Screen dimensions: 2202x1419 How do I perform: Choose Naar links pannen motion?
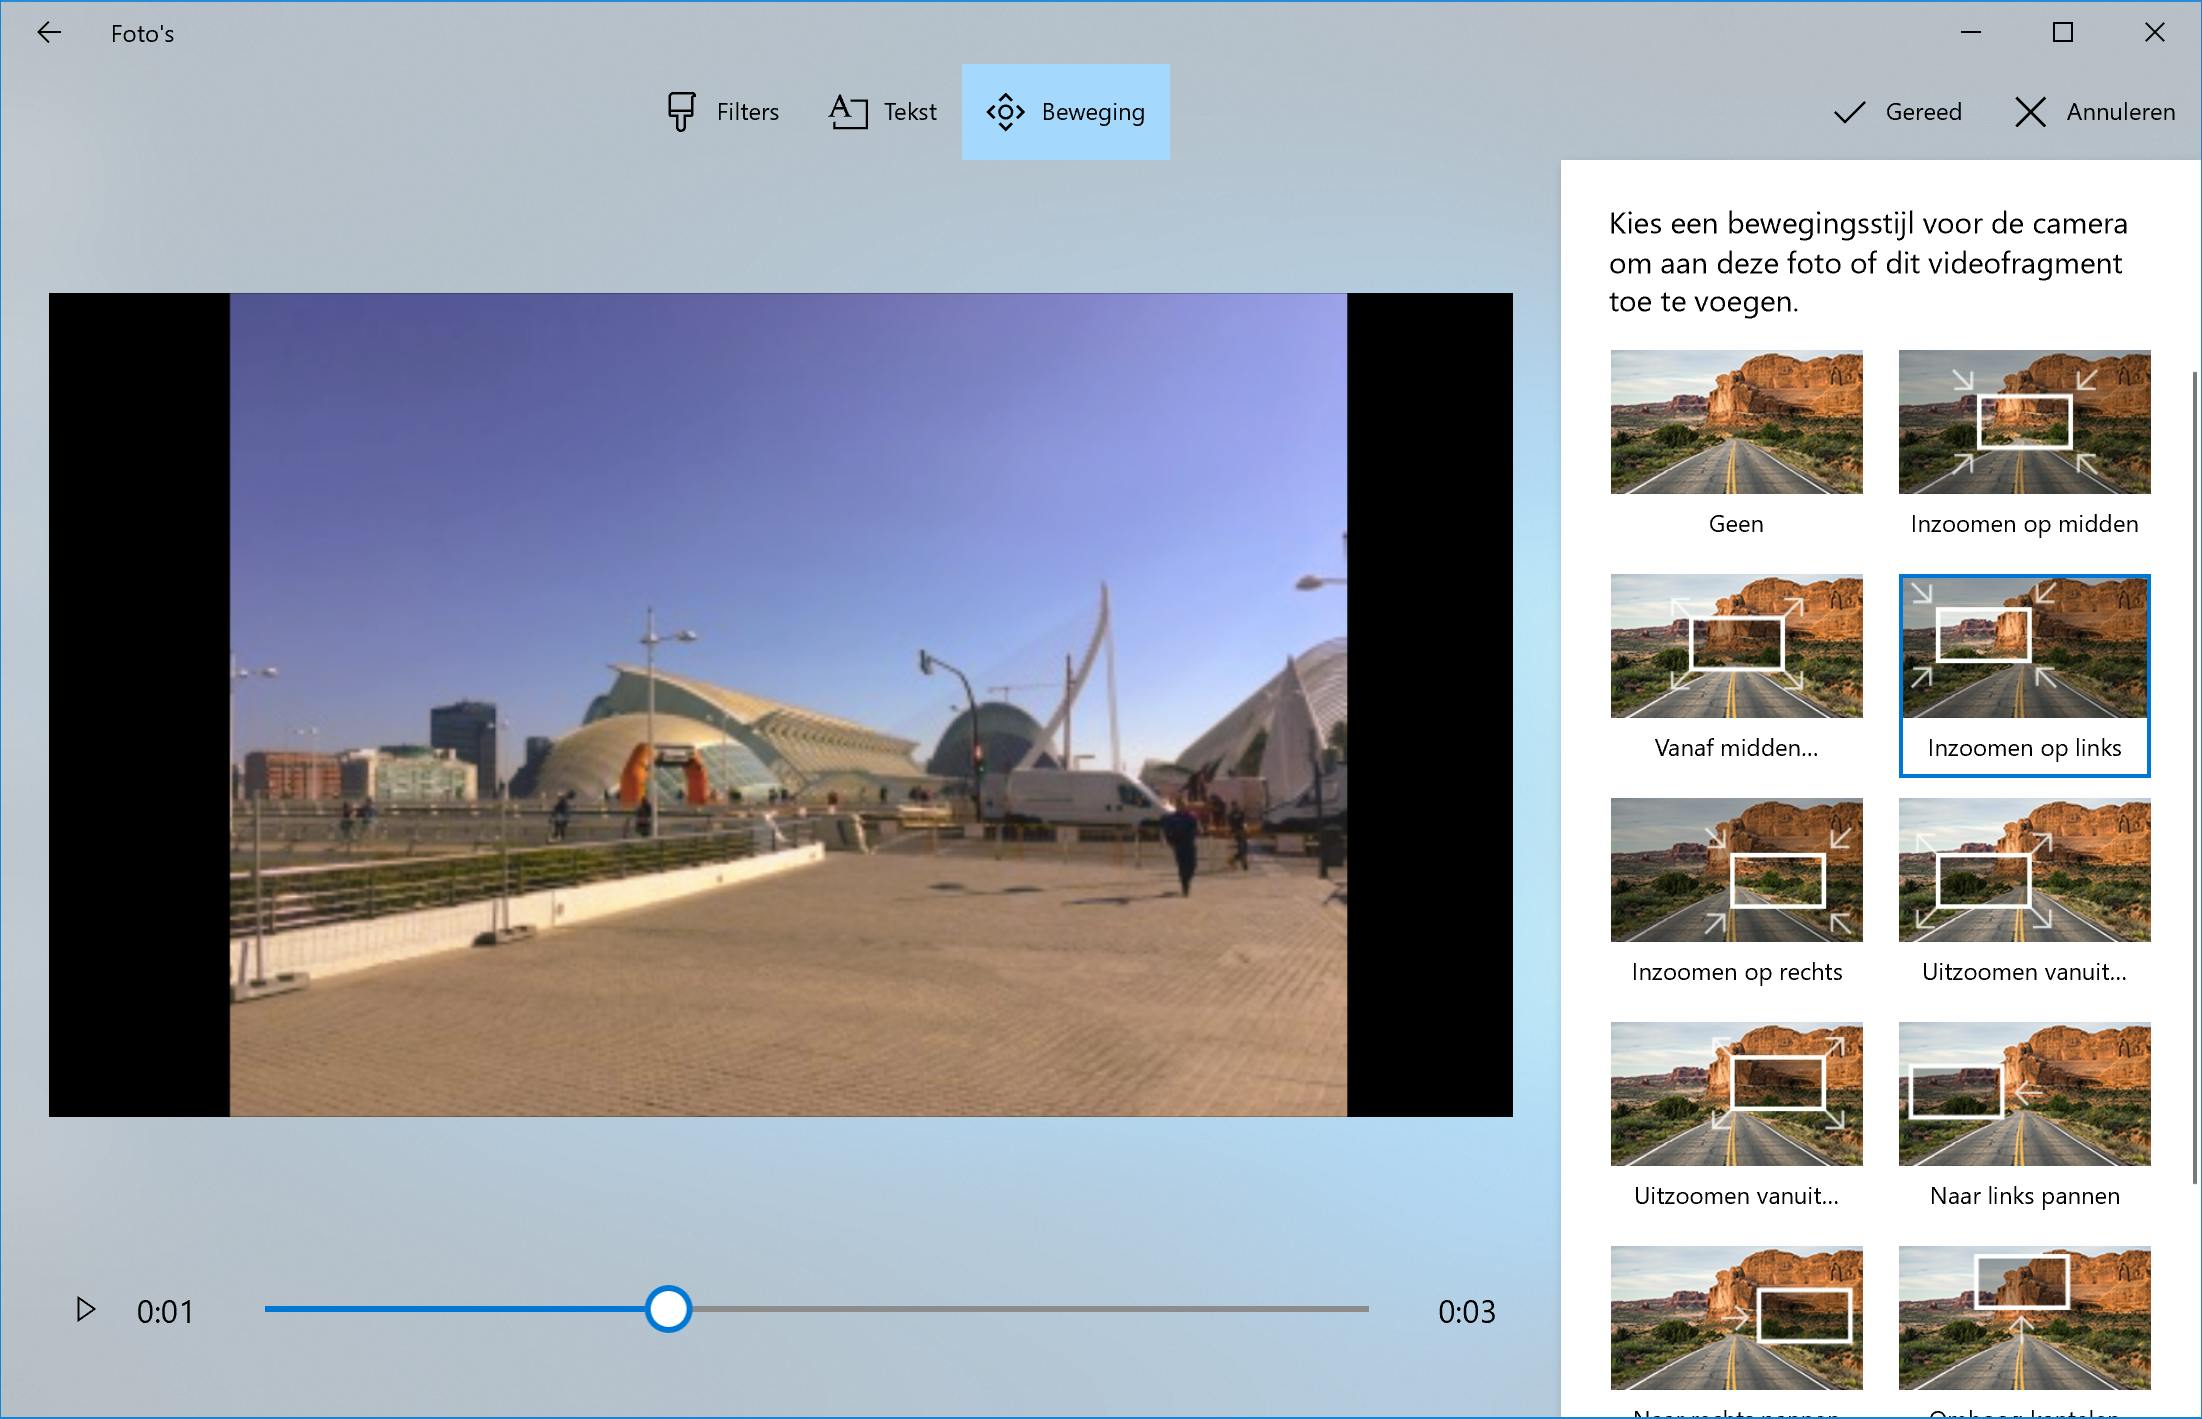tap(2024, 1094)
